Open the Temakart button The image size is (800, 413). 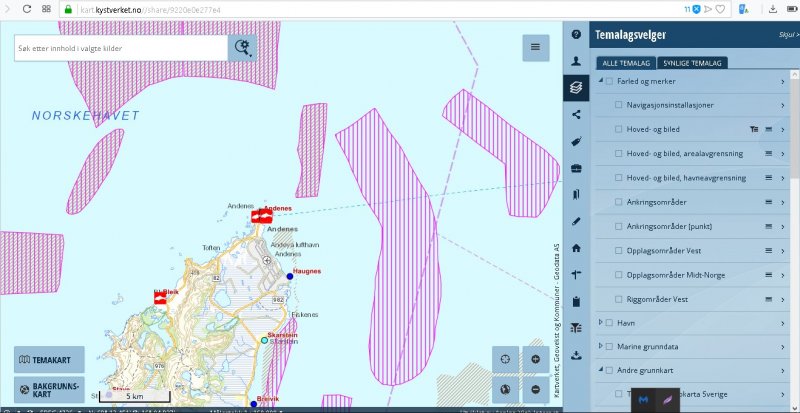(50, 360)
